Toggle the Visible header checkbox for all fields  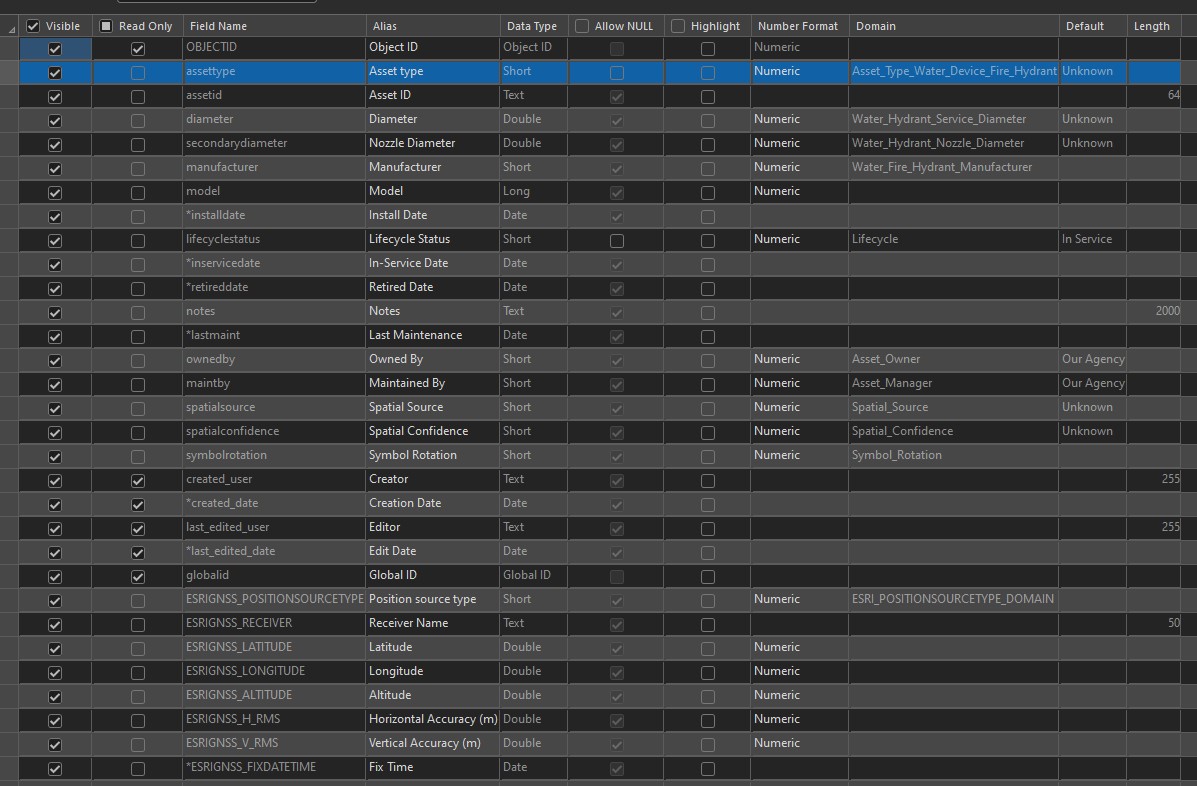point(33,26)
